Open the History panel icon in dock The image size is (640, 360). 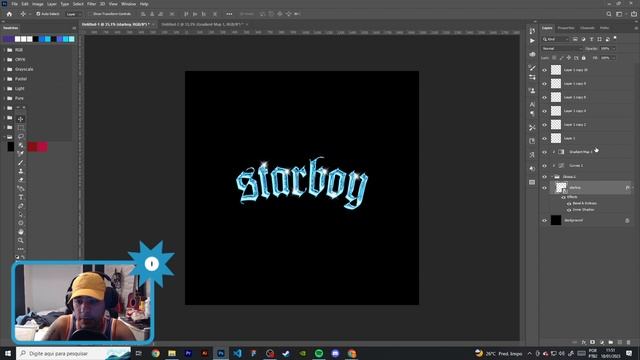[532, 31]
